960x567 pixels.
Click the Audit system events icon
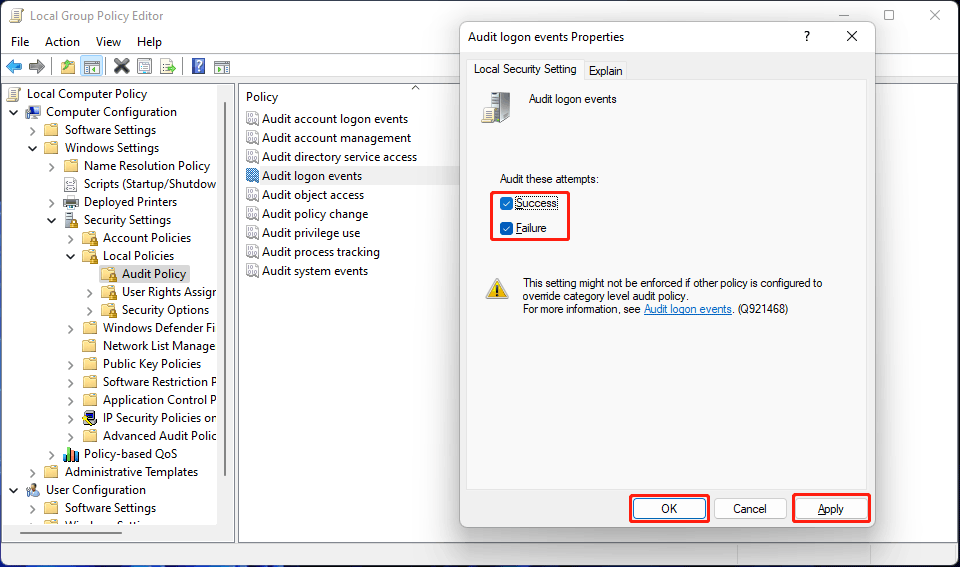pyautogui.click(x=252, y=271)
